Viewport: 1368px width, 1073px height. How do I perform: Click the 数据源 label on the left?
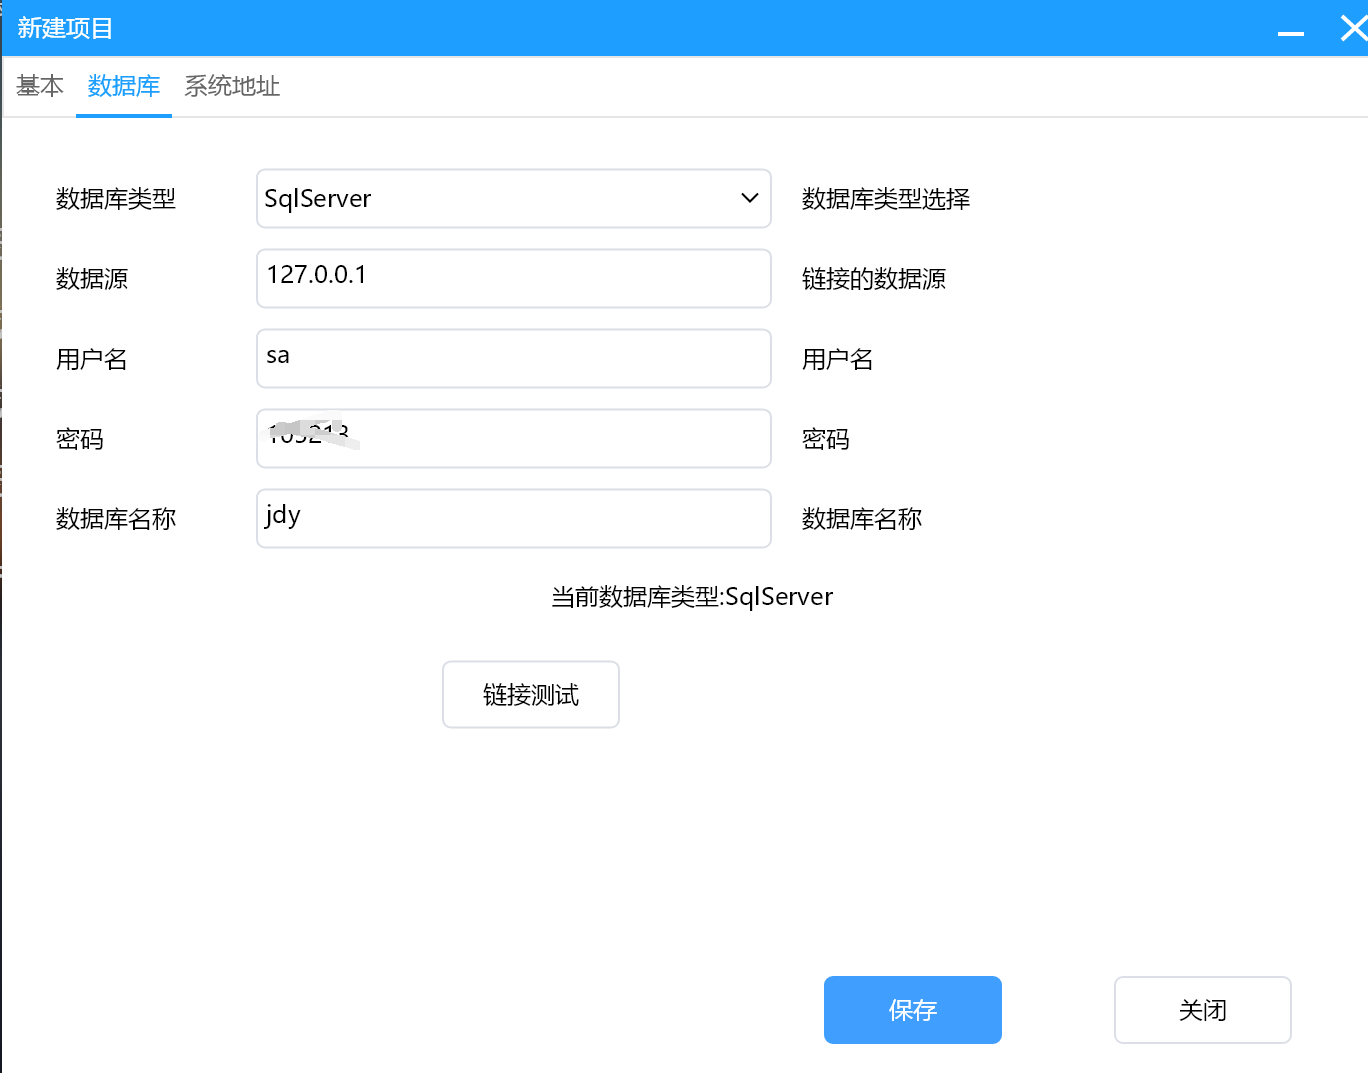92,279
